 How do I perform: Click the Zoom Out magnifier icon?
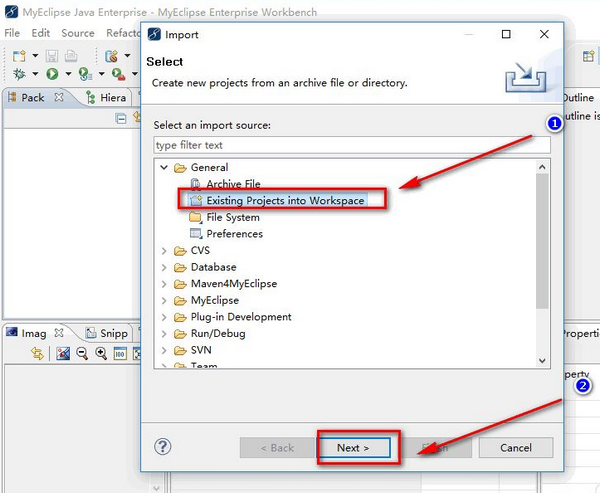point(82,354)
